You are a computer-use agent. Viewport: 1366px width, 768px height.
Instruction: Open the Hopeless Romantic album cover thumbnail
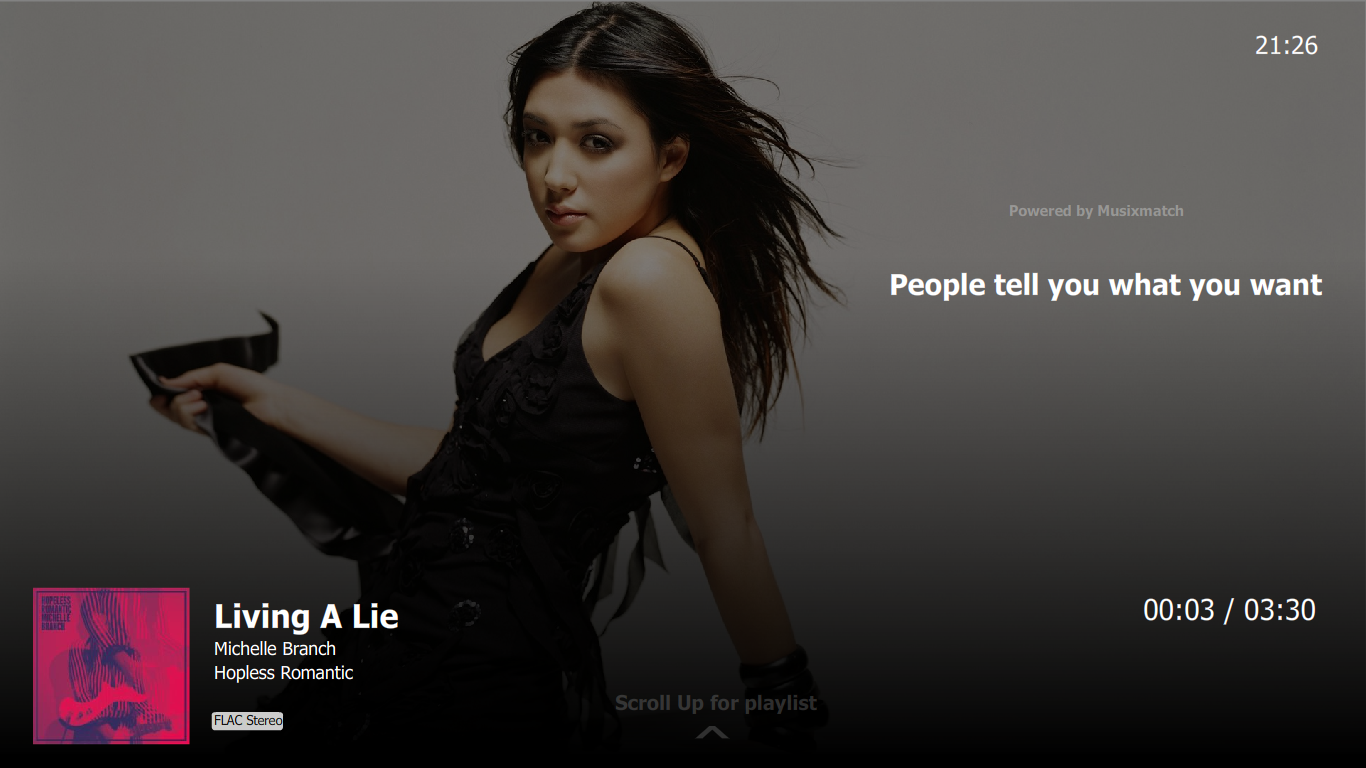point(111,666)
